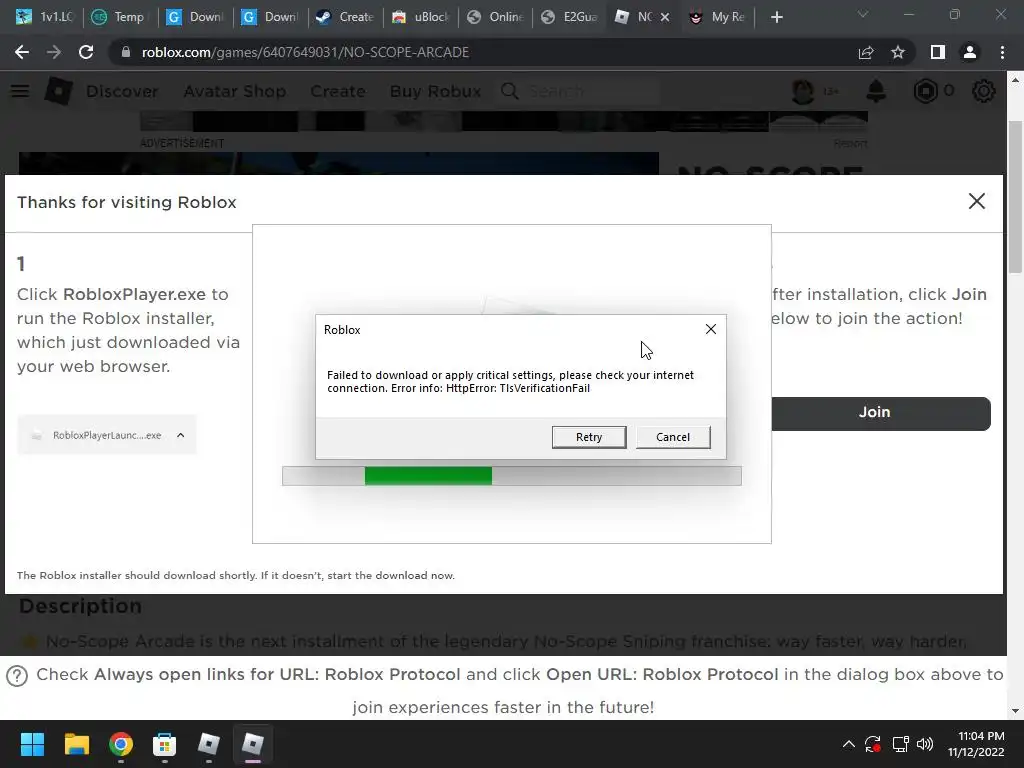Viewport: 1024px width, 768px height.
Task: Switch to the Steam Create tab
Action: pyautogui.click(x=345, y=17)
